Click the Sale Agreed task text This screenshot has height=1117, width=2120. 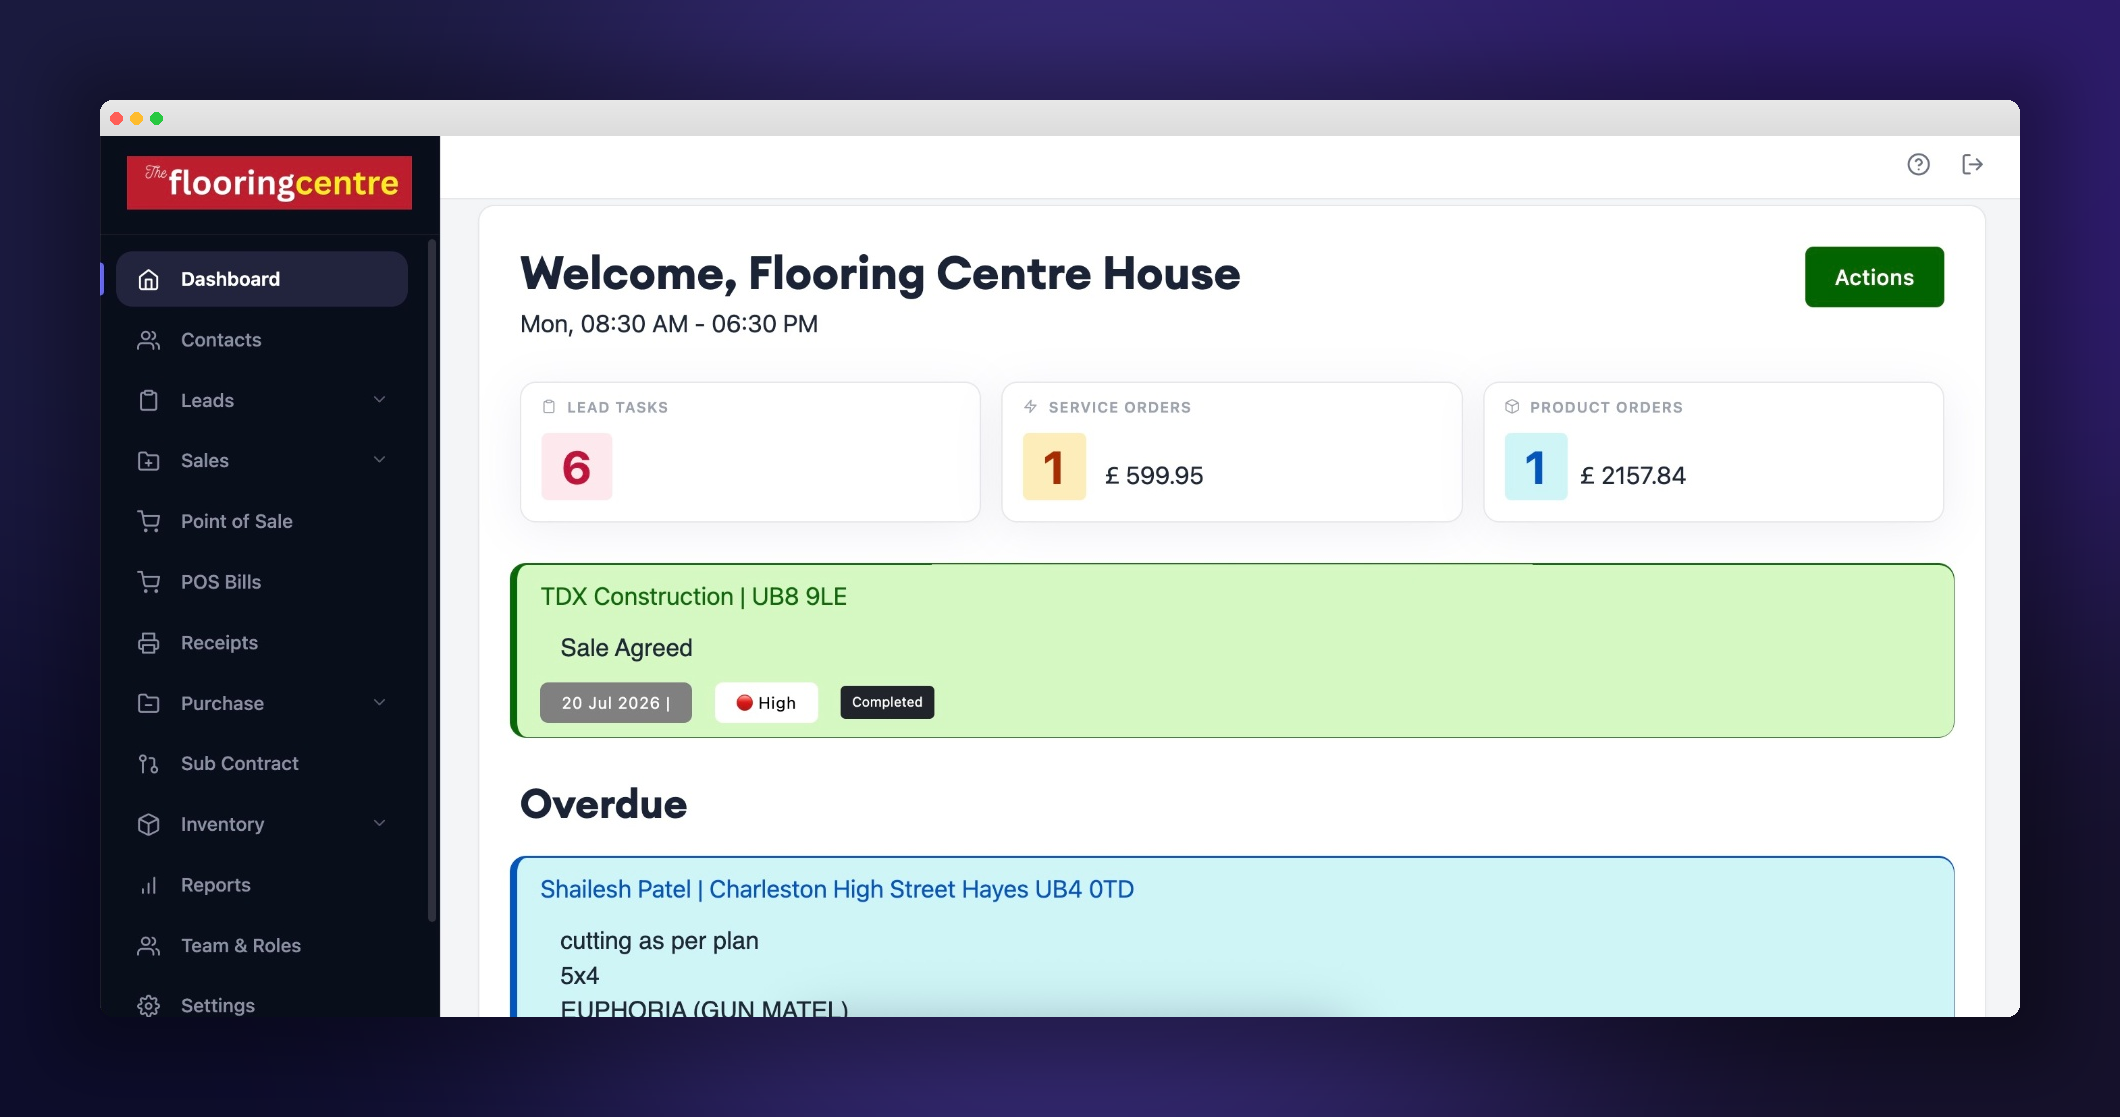tap(626, 648)
